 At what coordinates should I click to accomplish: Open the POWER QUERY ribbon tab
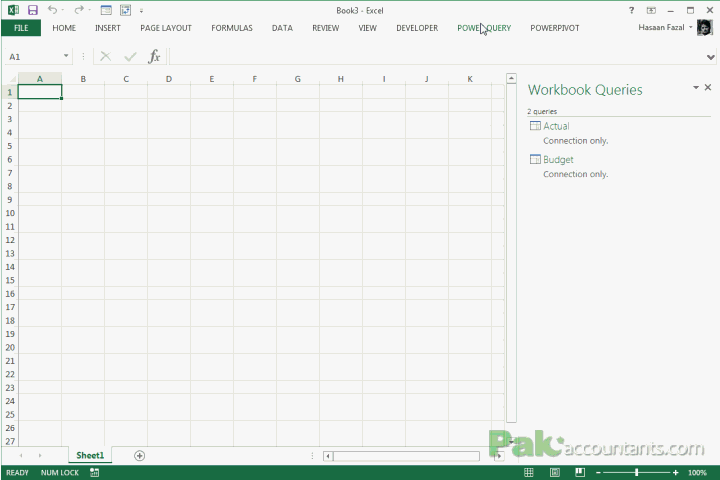pyautogui.click(x=484, y=28)
